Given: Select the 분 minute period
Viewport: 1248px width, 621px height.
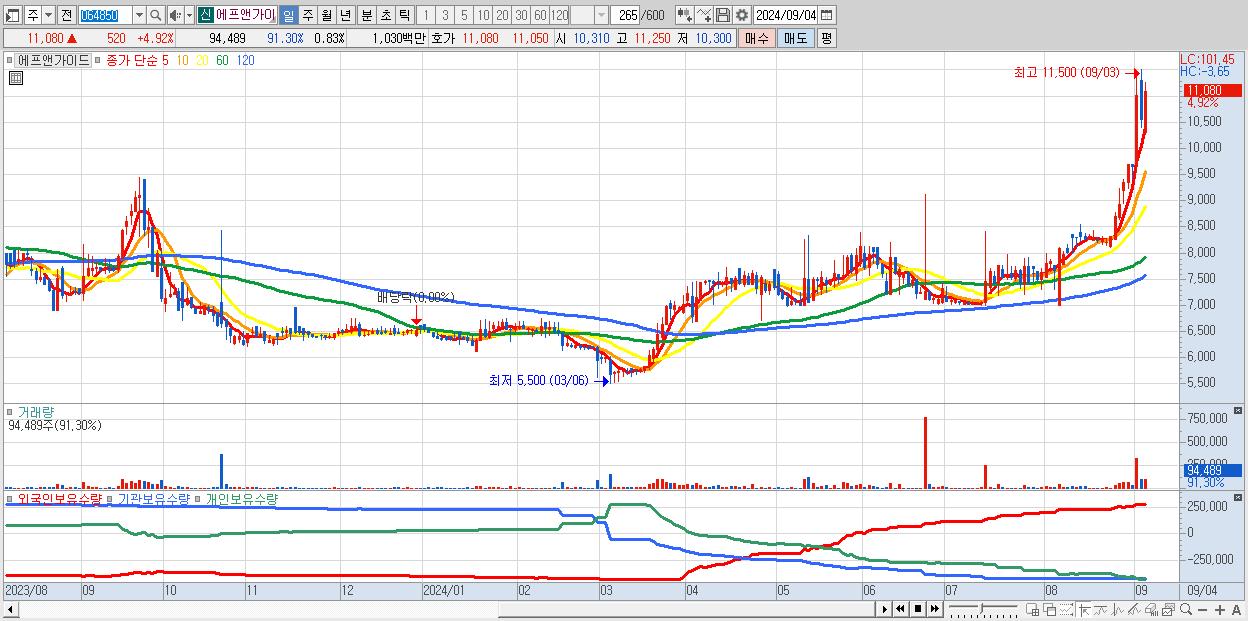Looking at the screenshot, I should click(x=366, y=15).
